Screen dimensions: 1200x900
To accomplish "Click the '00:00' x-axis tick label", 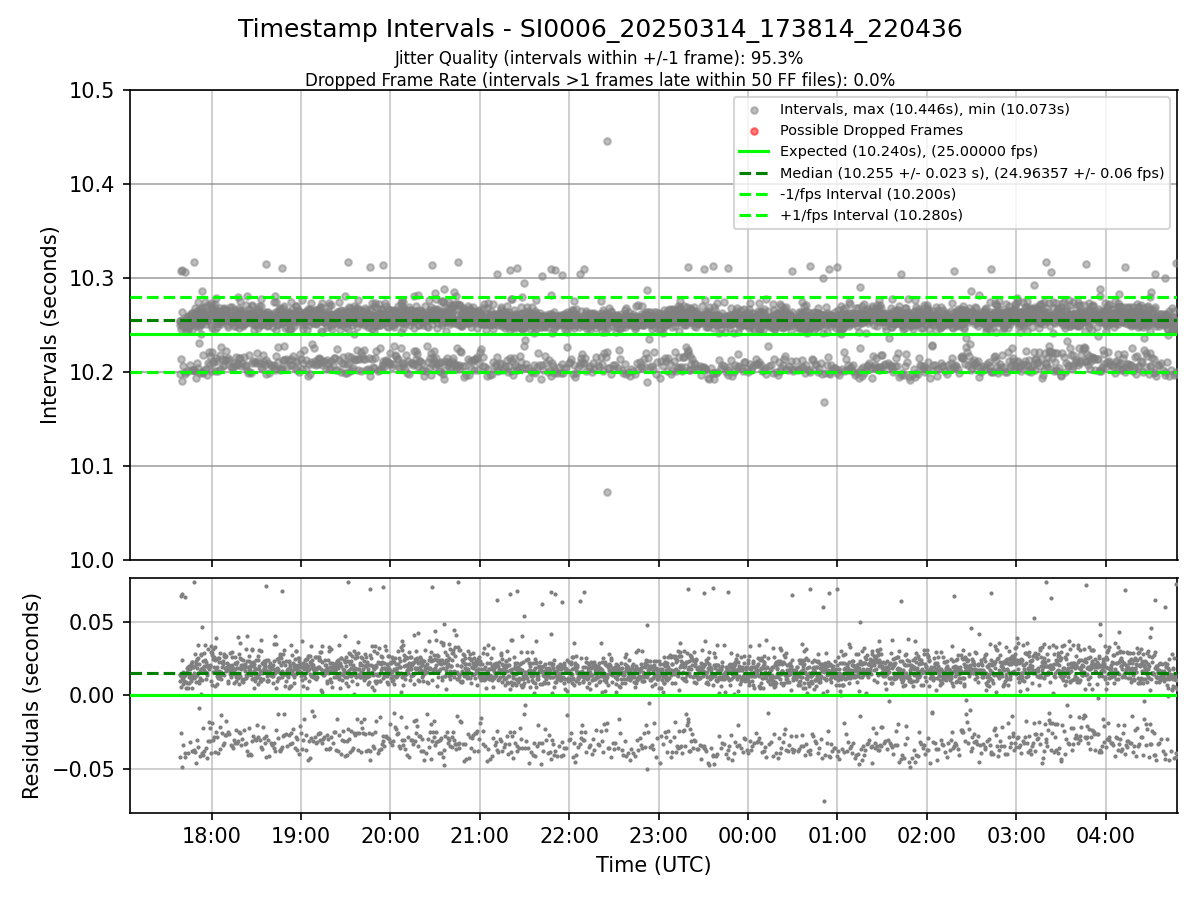I will coord(747,836).
